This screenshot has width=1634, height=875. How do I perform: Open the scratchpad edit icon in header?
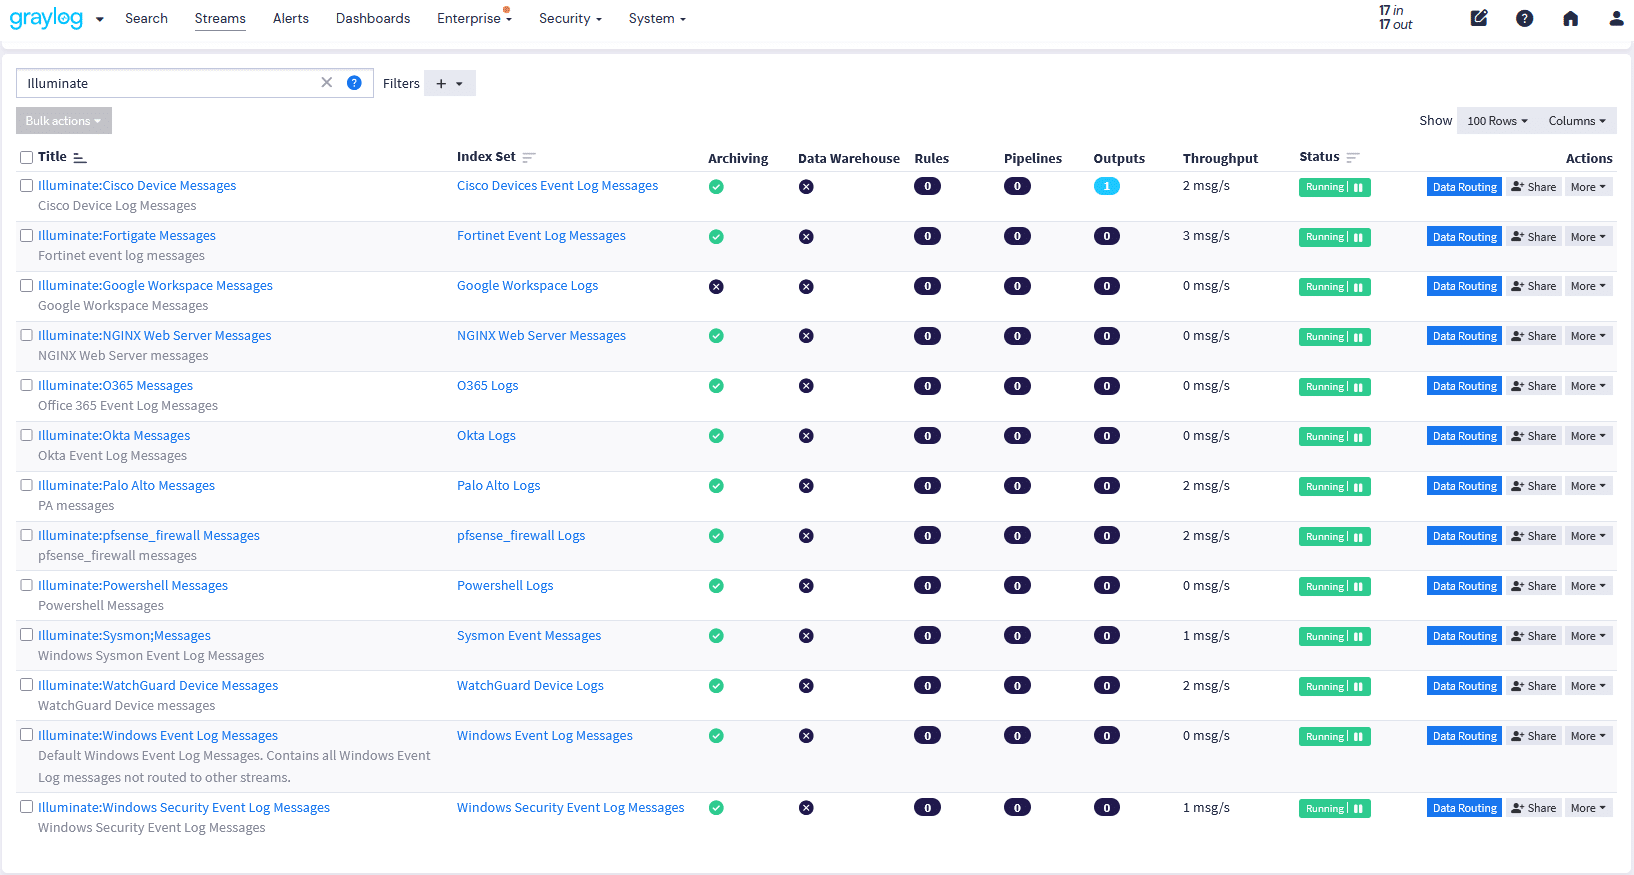click(1479, 18)
